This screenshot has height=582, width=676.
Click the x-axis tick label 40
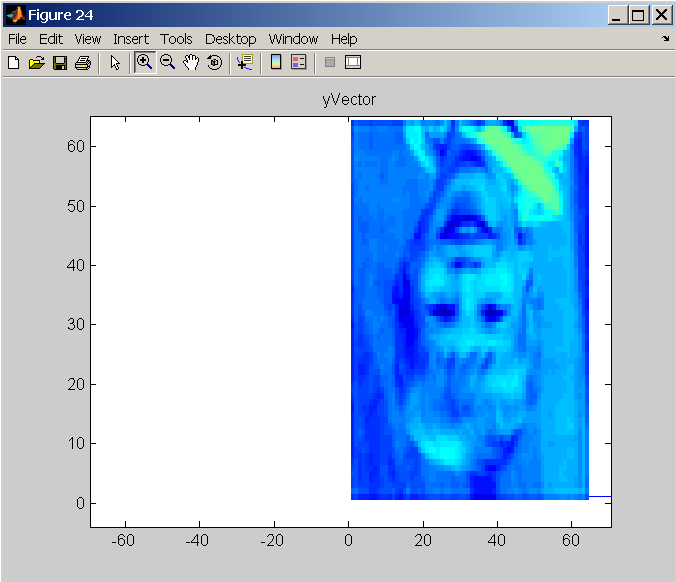[x=497, y=540]
